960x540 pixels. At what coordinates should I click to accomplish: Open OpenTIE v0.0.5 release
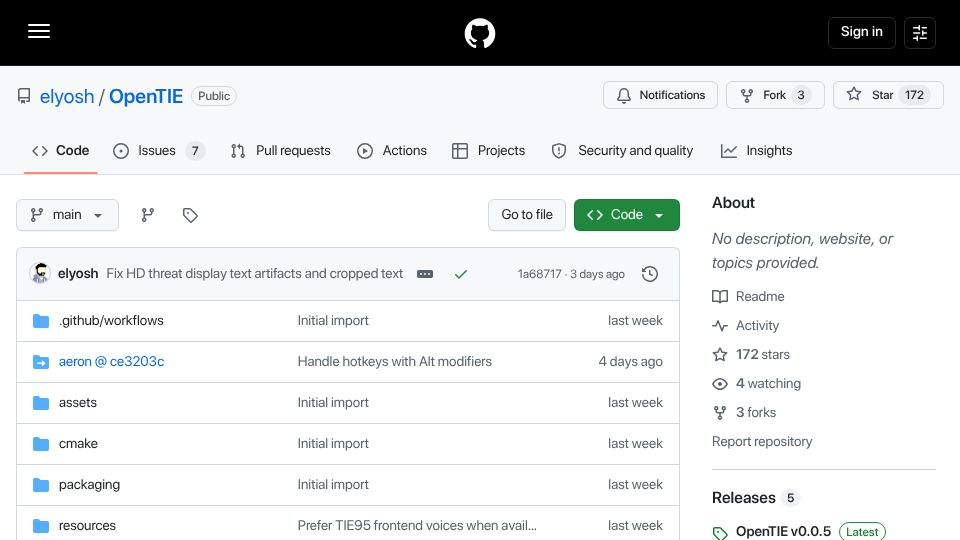(783, 531)
